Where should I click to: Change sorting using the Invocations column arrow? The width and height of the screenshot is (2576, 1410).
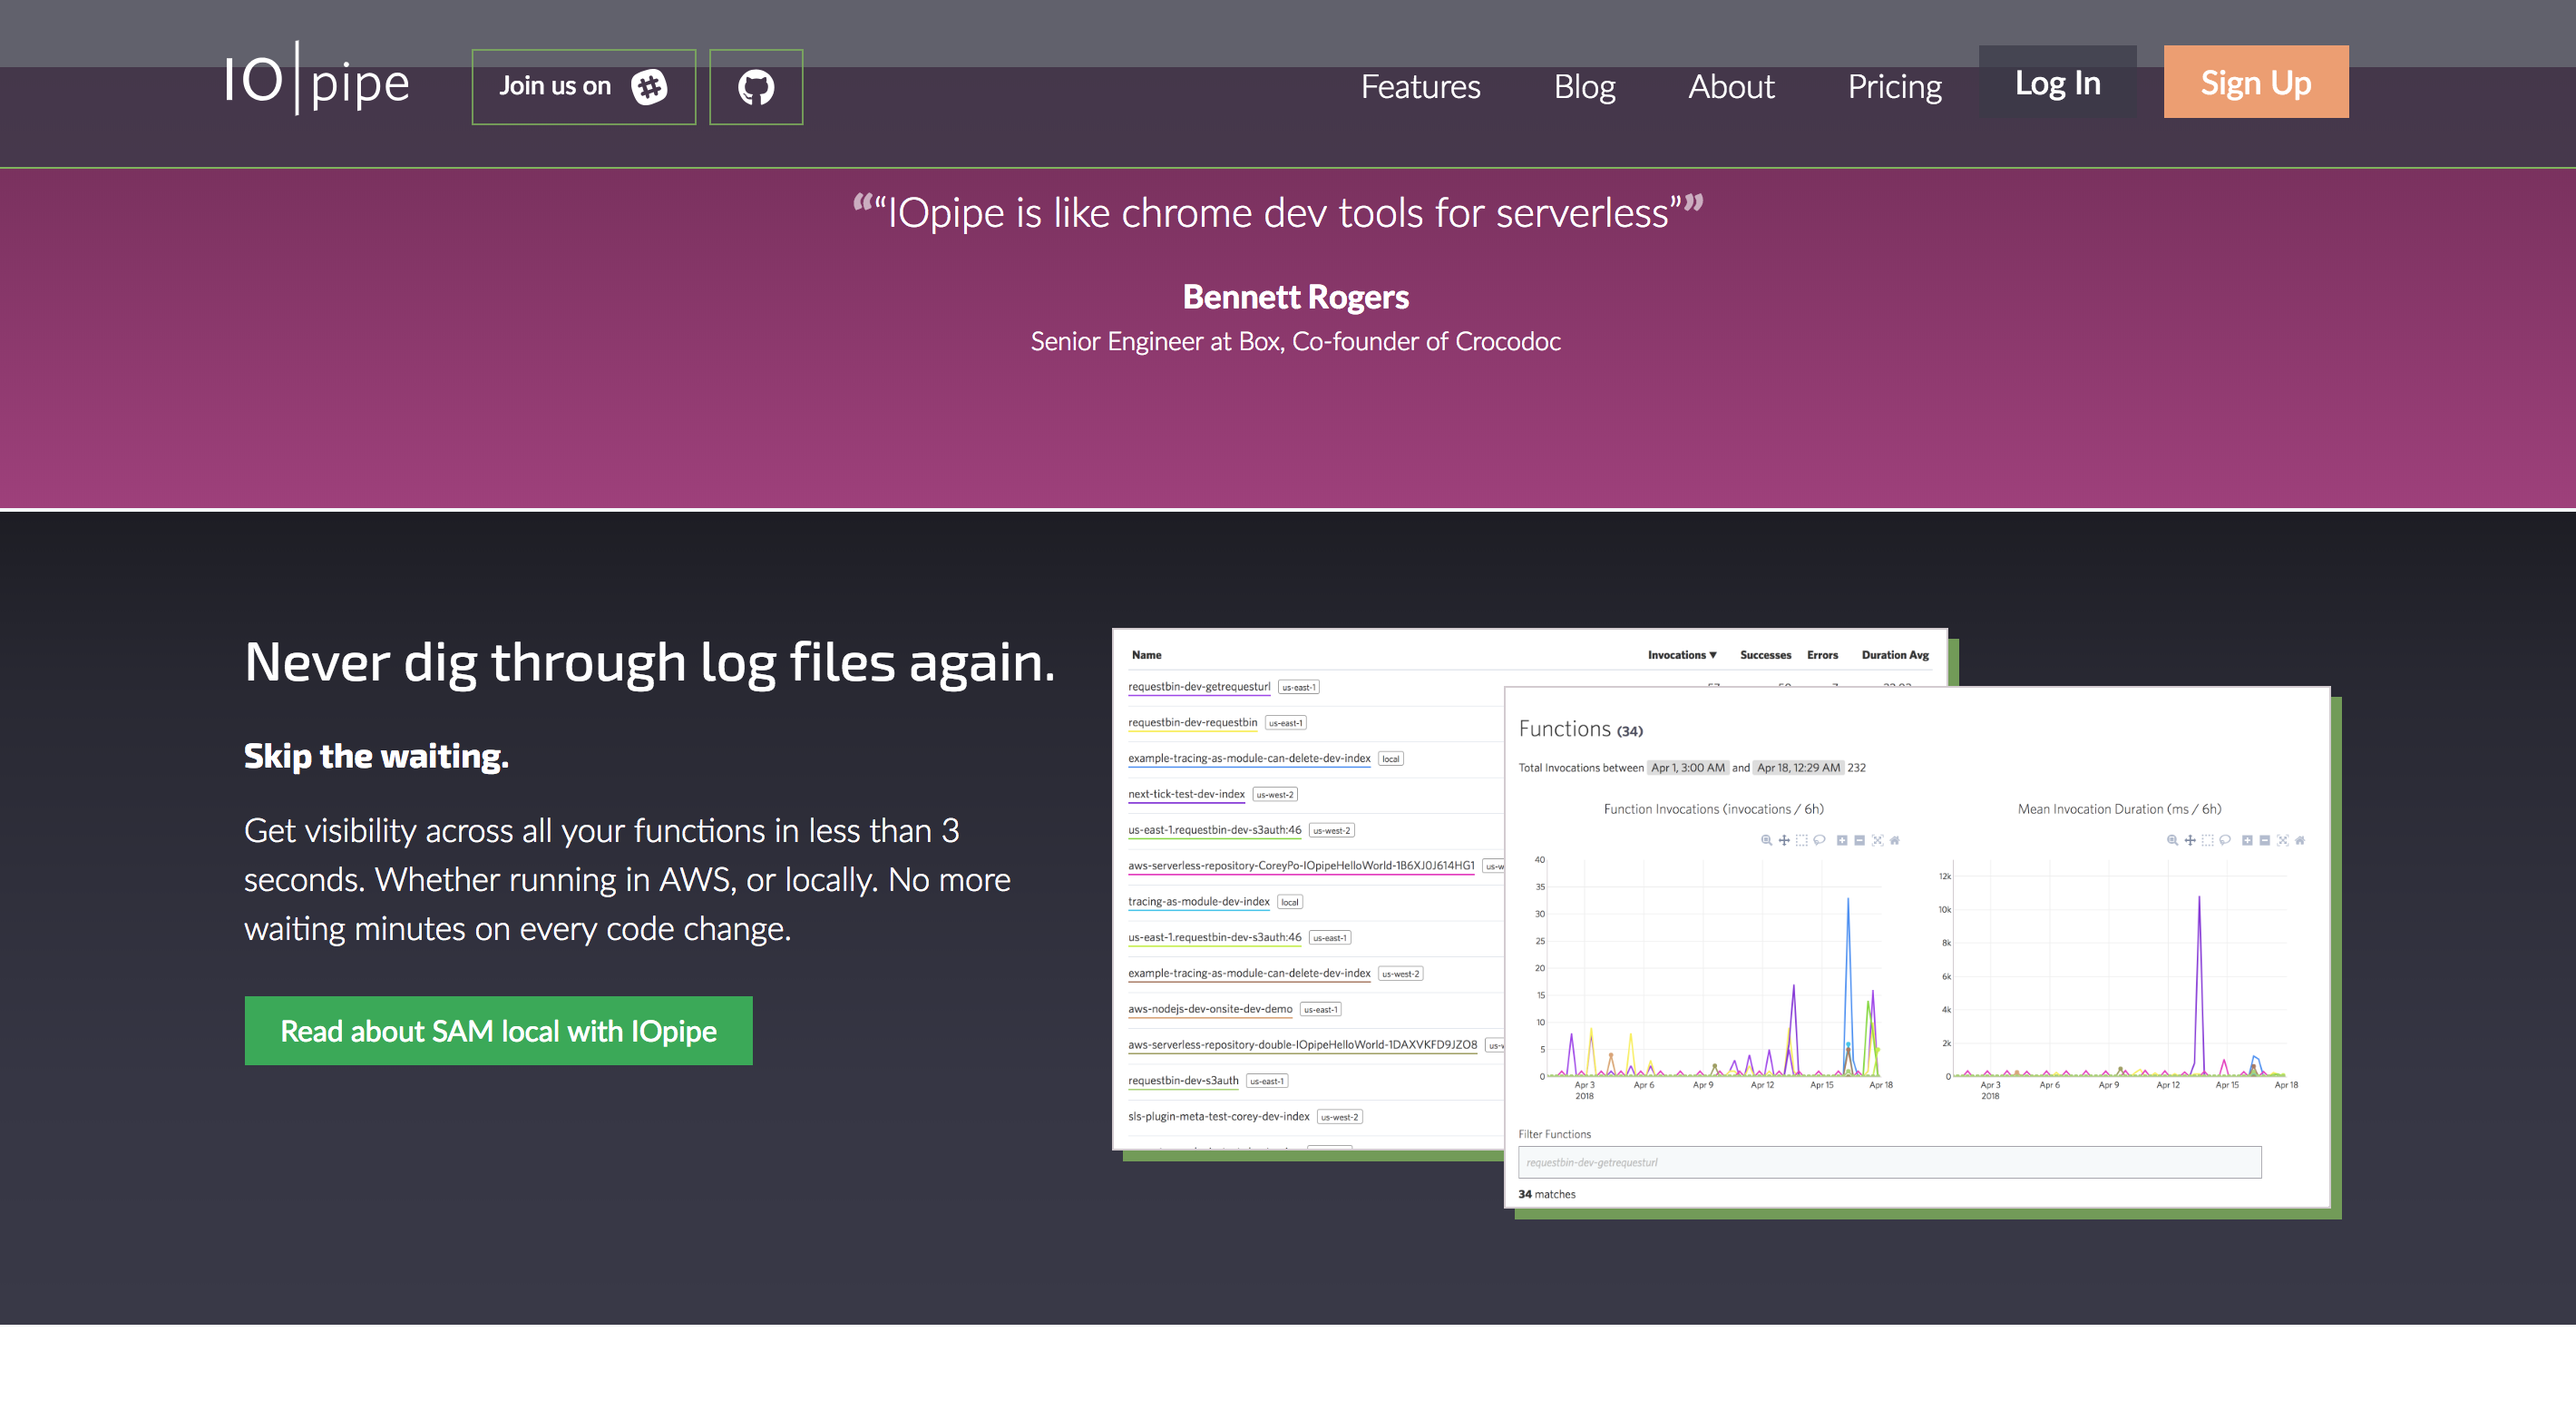coord(1714,655)
